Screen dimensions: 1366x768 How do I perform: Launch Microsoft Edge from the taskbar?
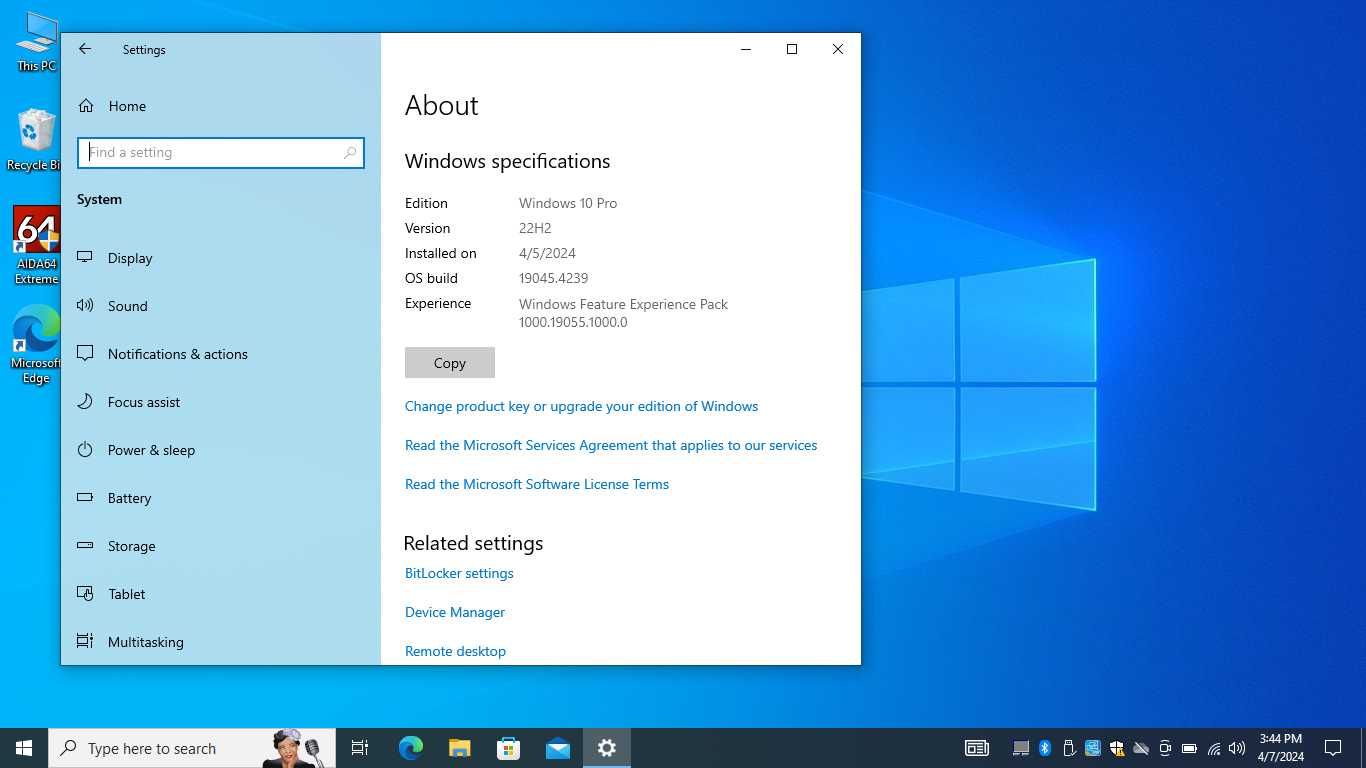pyautogui.click(x=410, y=748)
